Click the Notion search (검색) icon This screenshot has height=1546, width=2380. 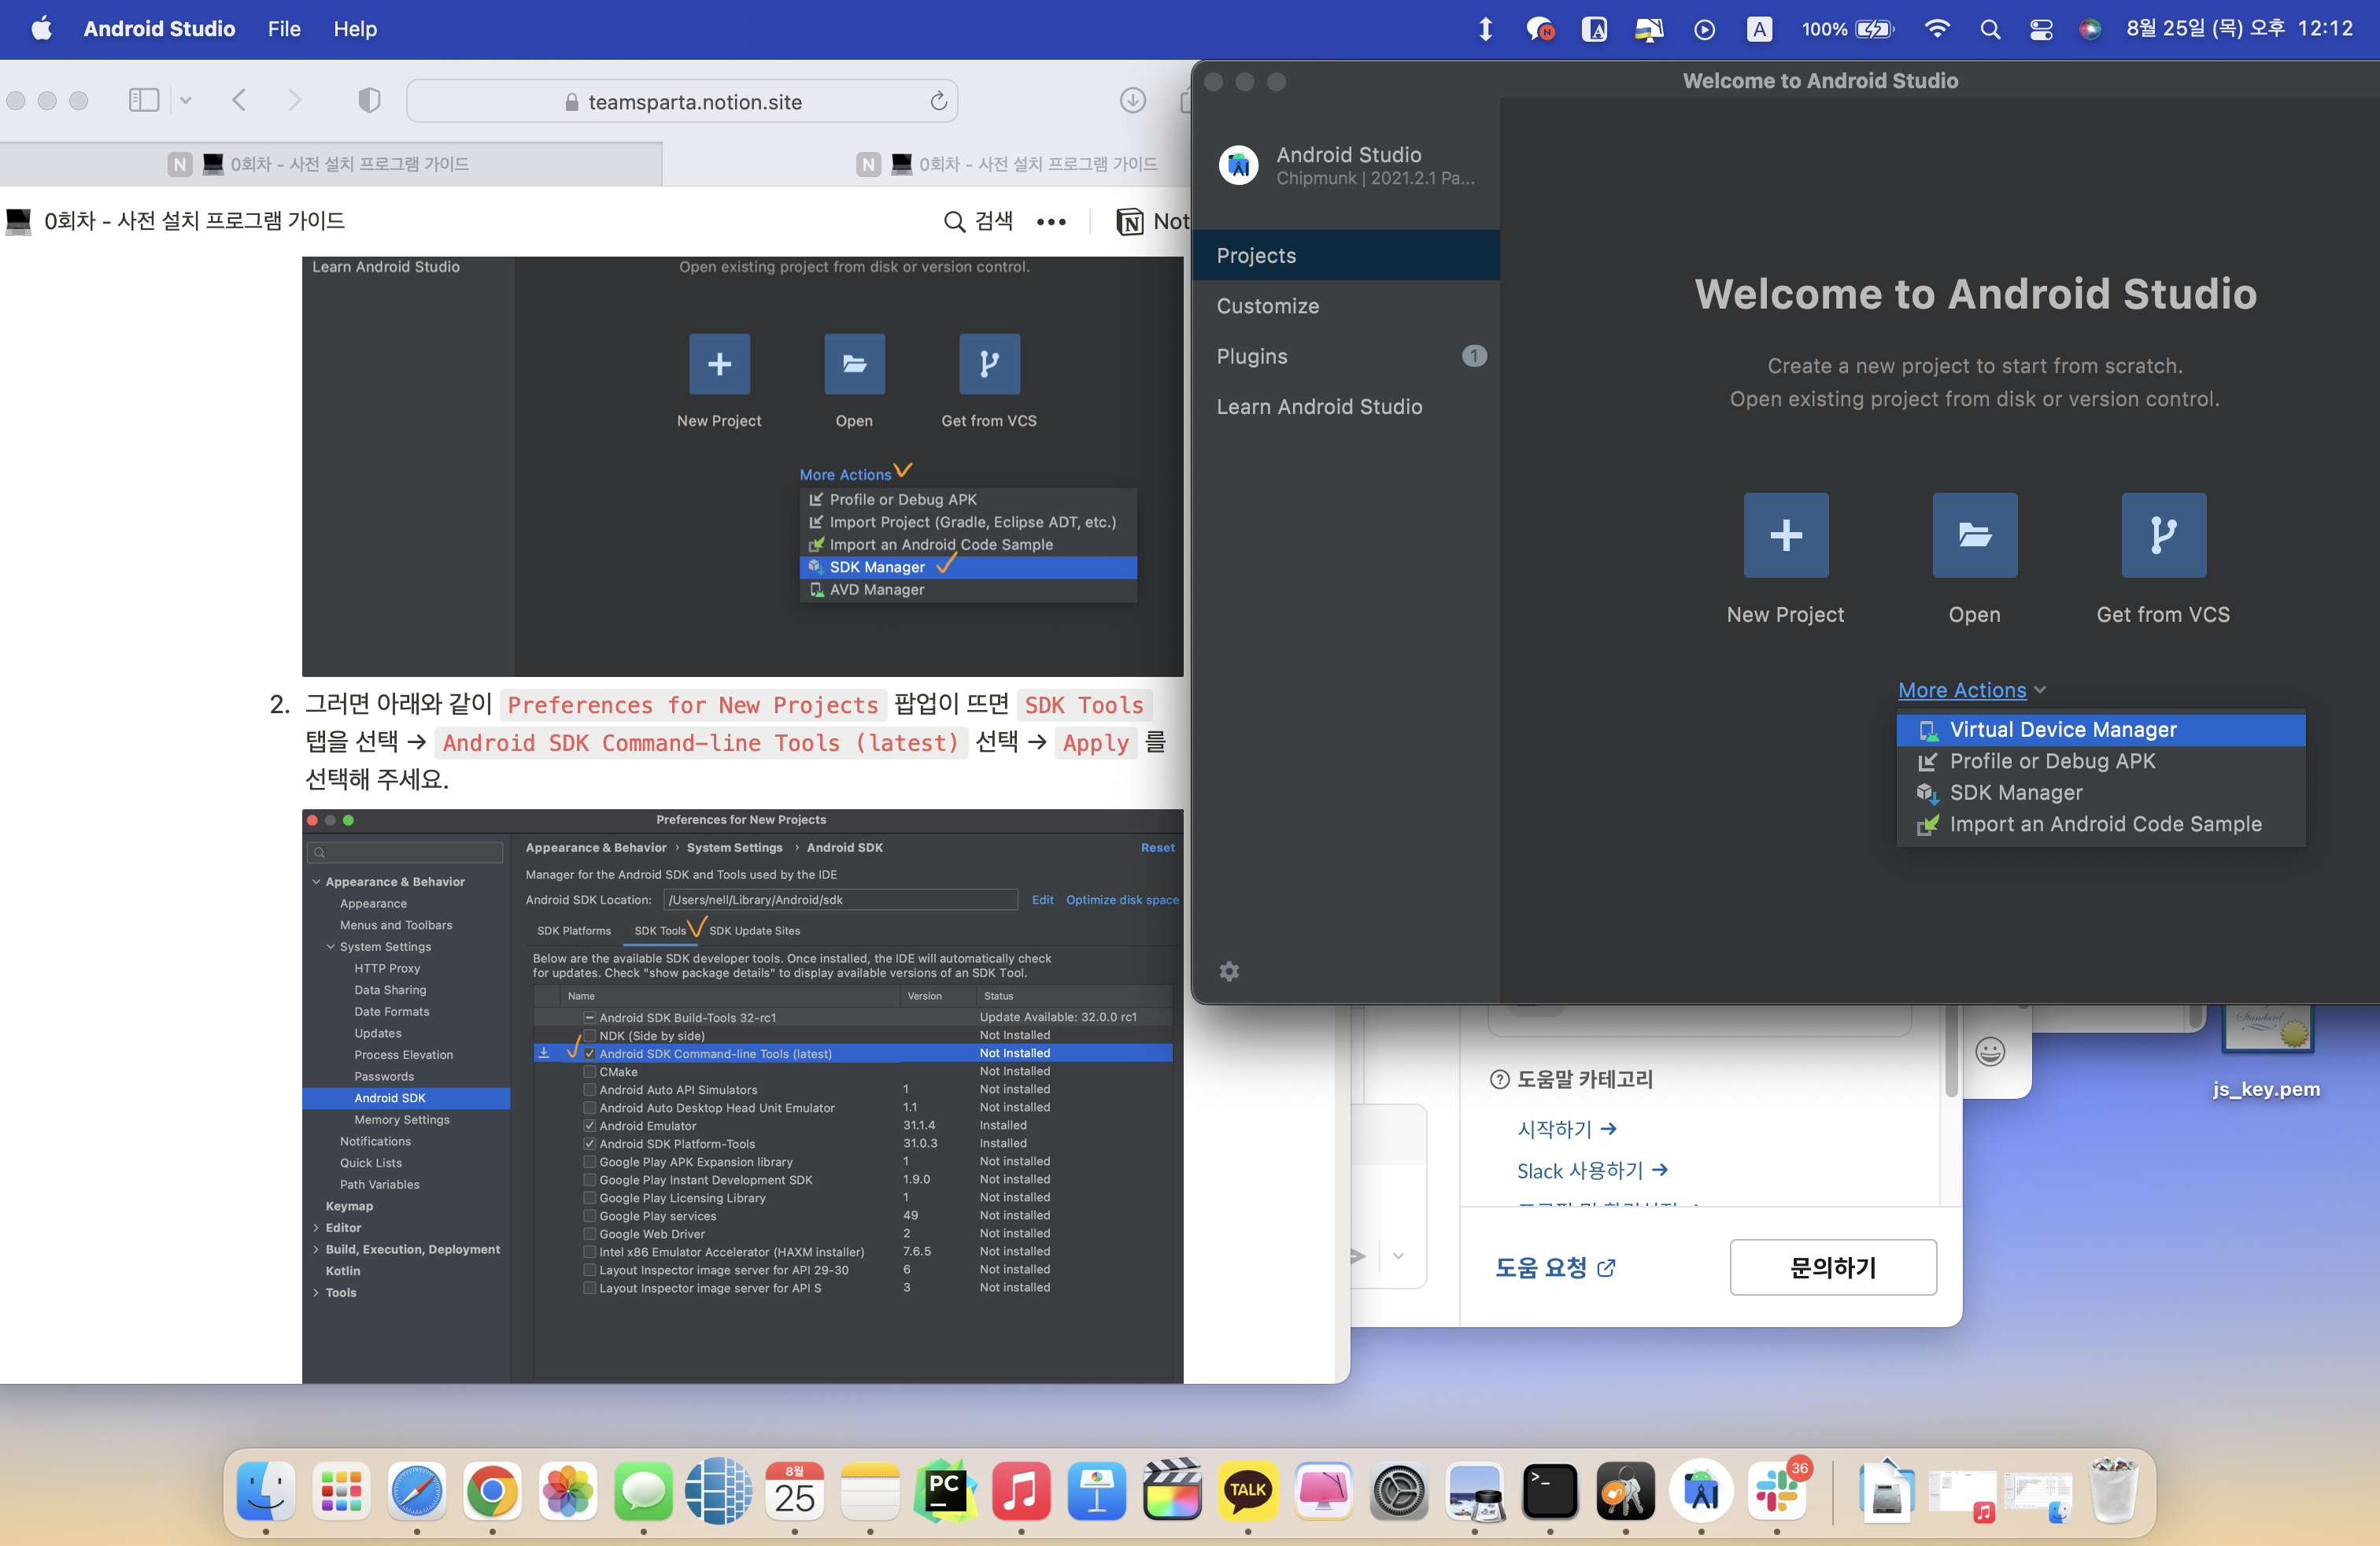[954, 221]
